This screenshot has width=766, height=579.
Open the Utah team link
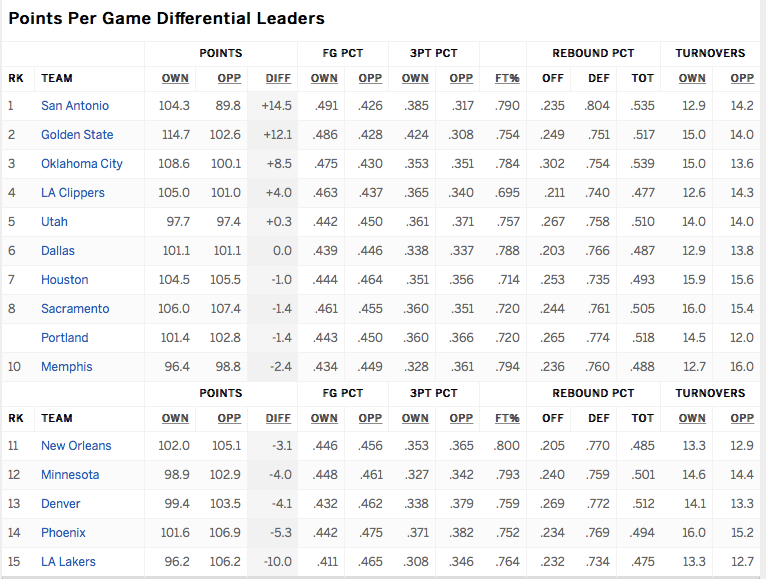pyautogui.click(x=54, y=222)
